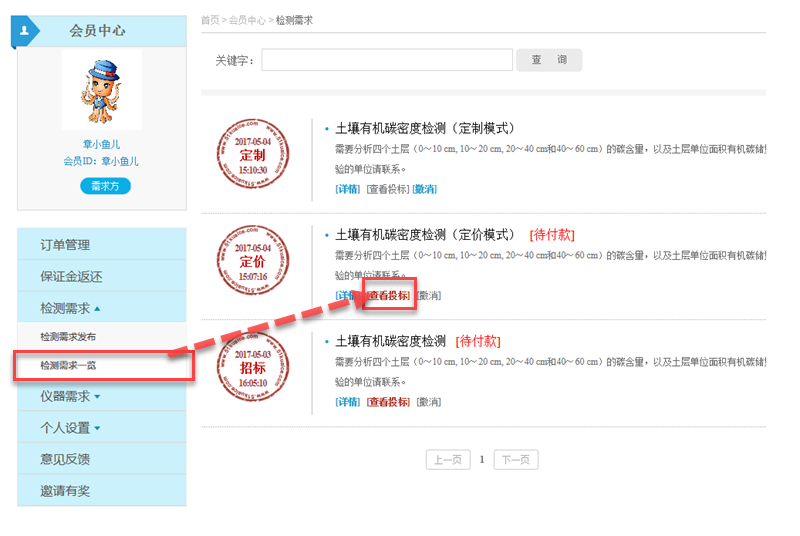Click 查看投标 for the 定价模式 entry

point(388,296)
